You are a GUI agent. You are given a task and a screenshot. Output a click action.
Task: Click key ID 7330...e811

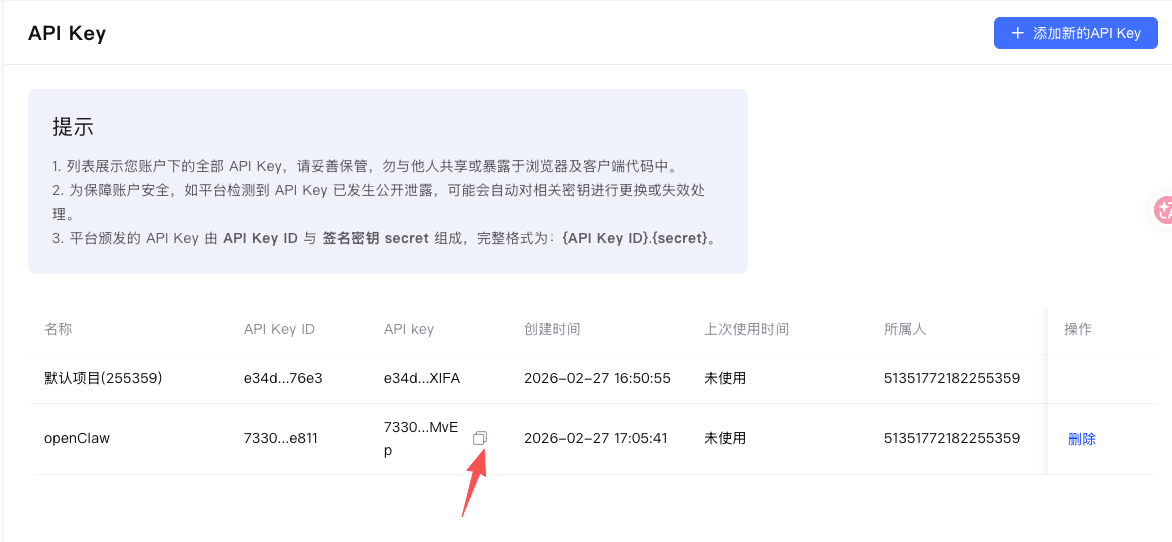pyautogui.click(x=280, y=438)
